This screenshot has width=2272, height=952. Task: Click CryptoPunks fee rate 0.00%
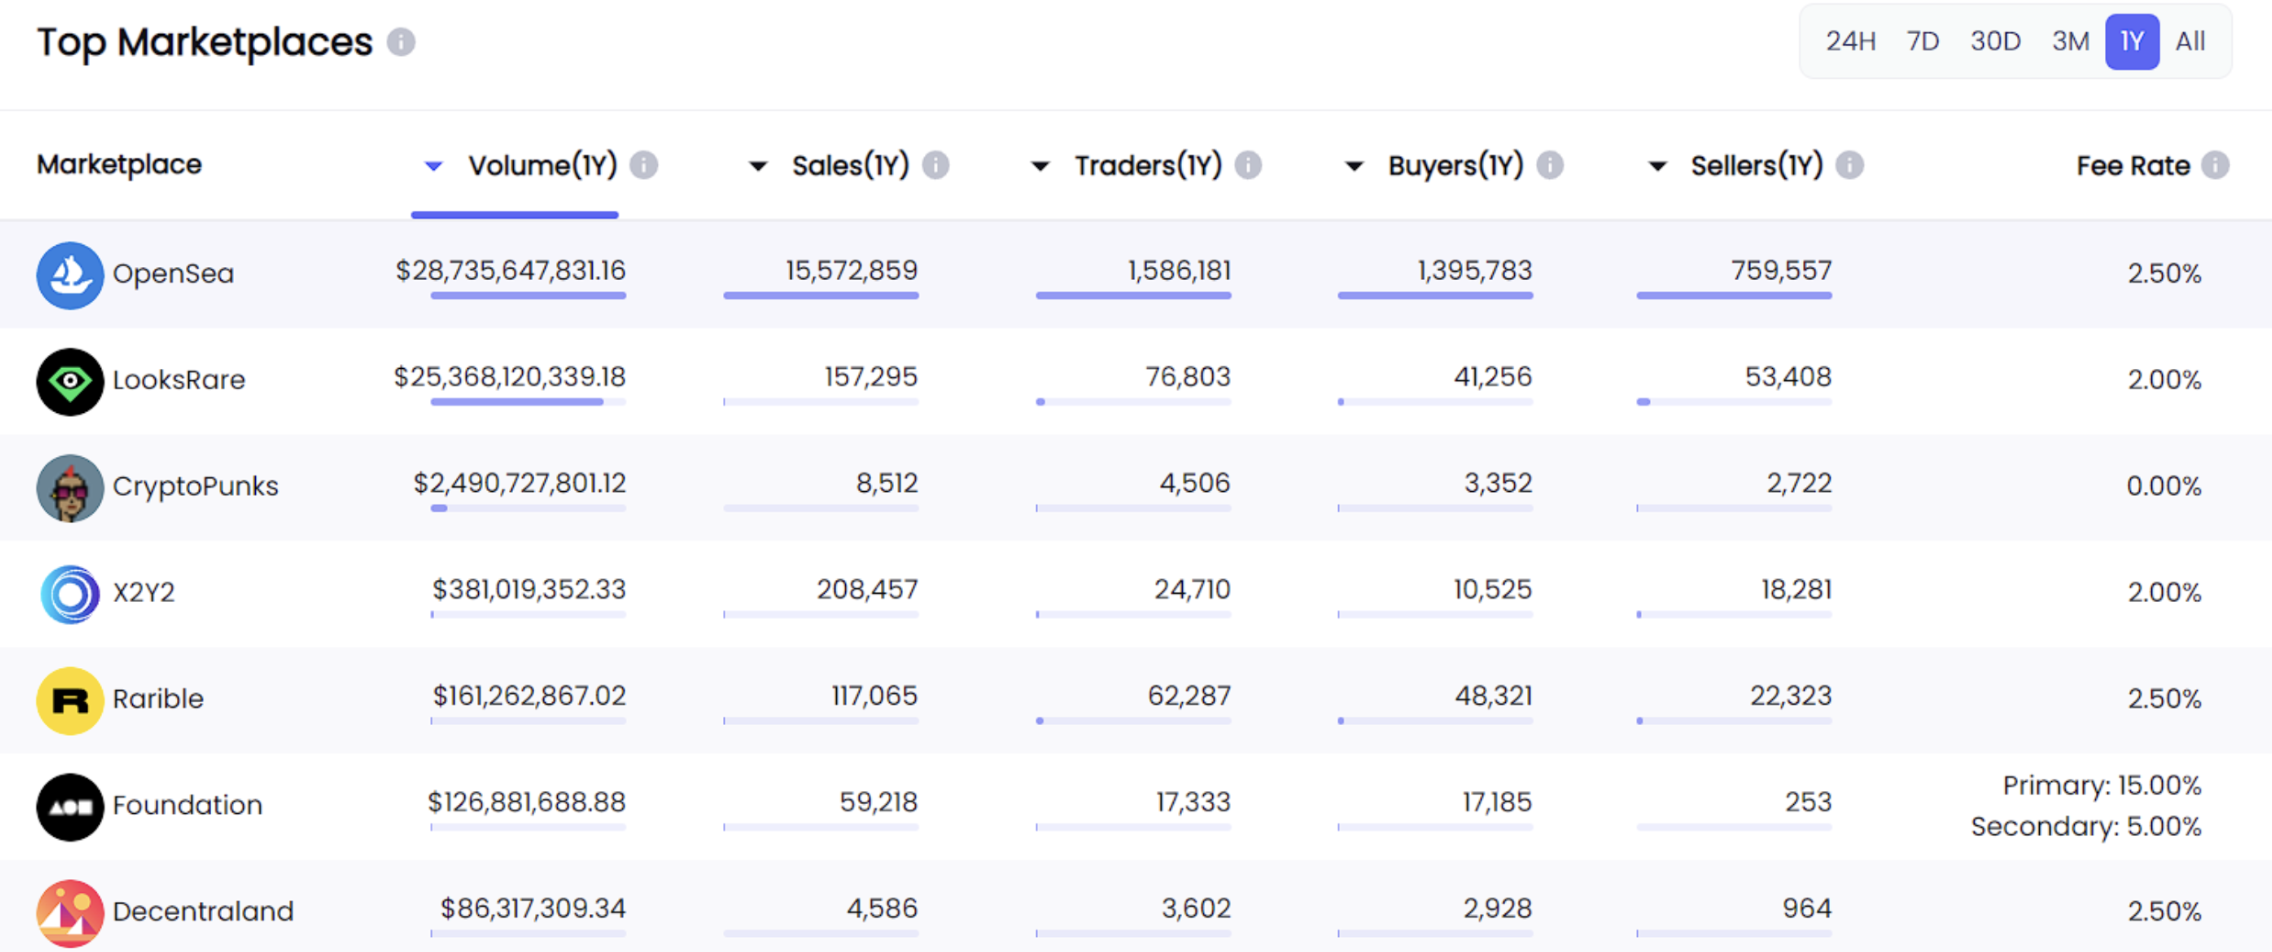pyautogui.click(x=2164, y=487)
